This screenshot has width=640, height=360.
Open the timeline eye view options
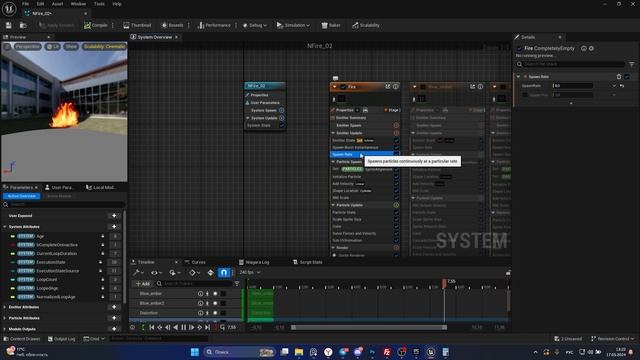pyautogui.click(x=156, y=273)
